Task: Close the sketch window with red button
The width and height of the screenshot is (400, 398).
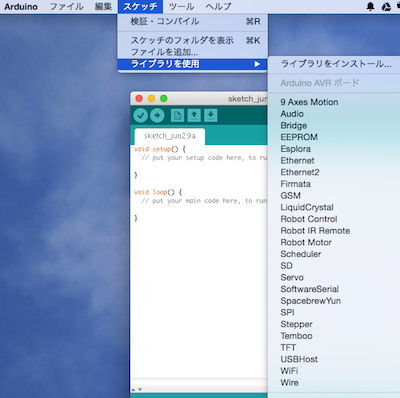Action: pos(139,98)
